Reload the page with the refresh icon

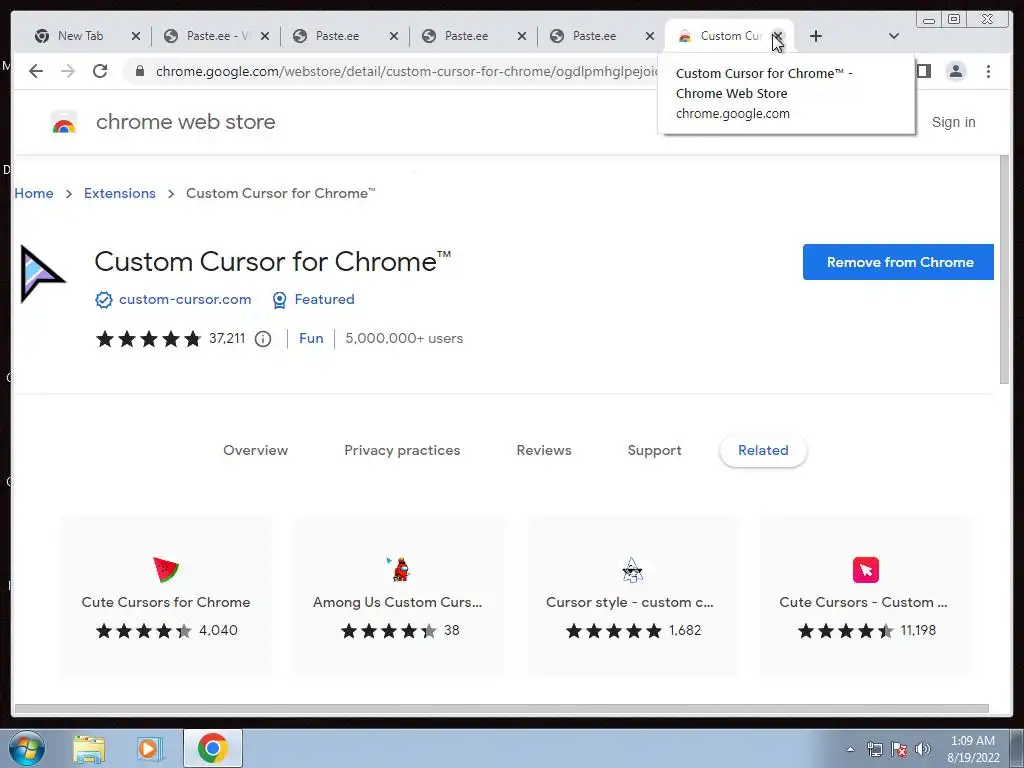coord(100,71)
